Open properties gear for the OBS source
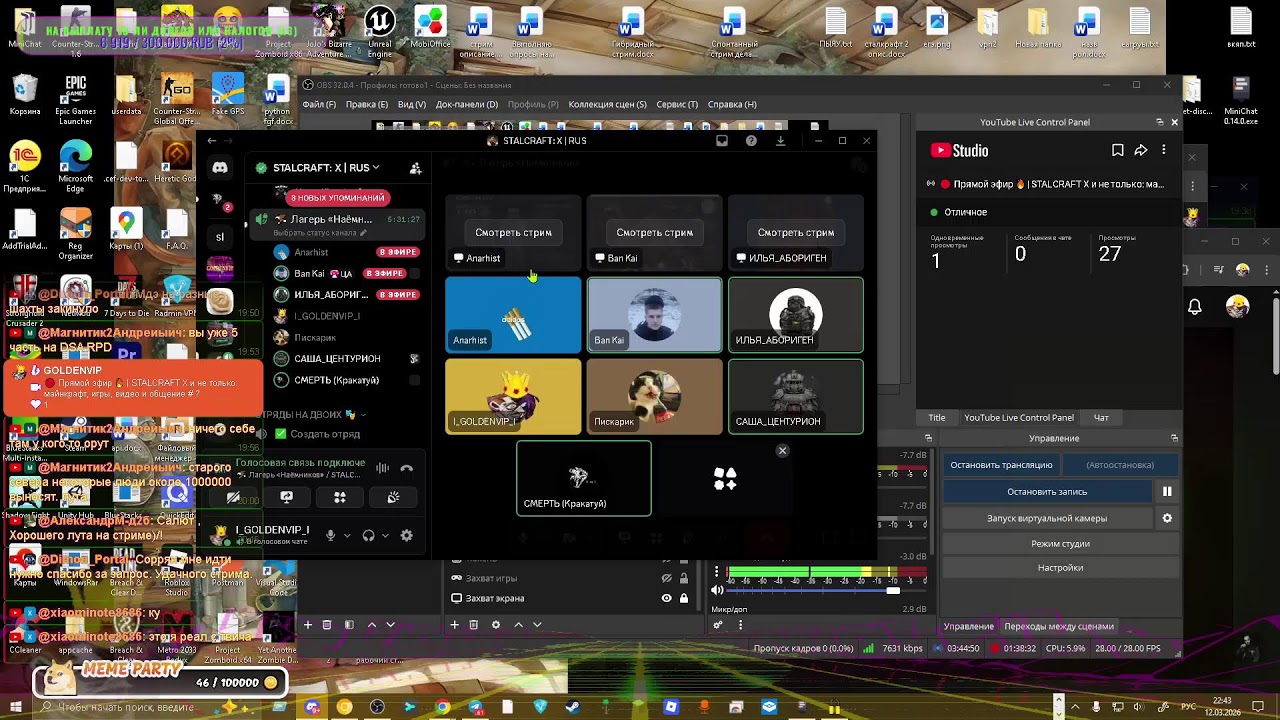 tap(495, 625)
